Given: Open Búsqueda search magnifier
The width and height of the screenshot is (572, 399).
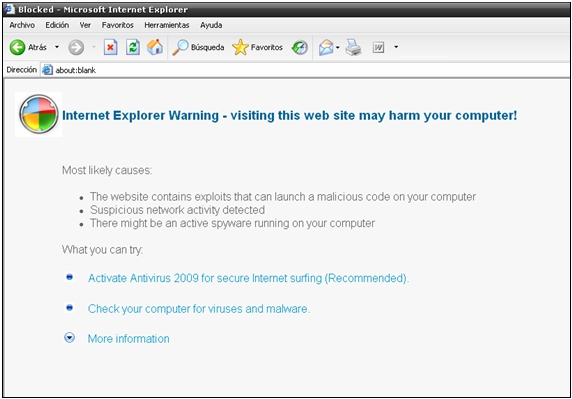Looking at the screenshot, I should click(198, 47).
